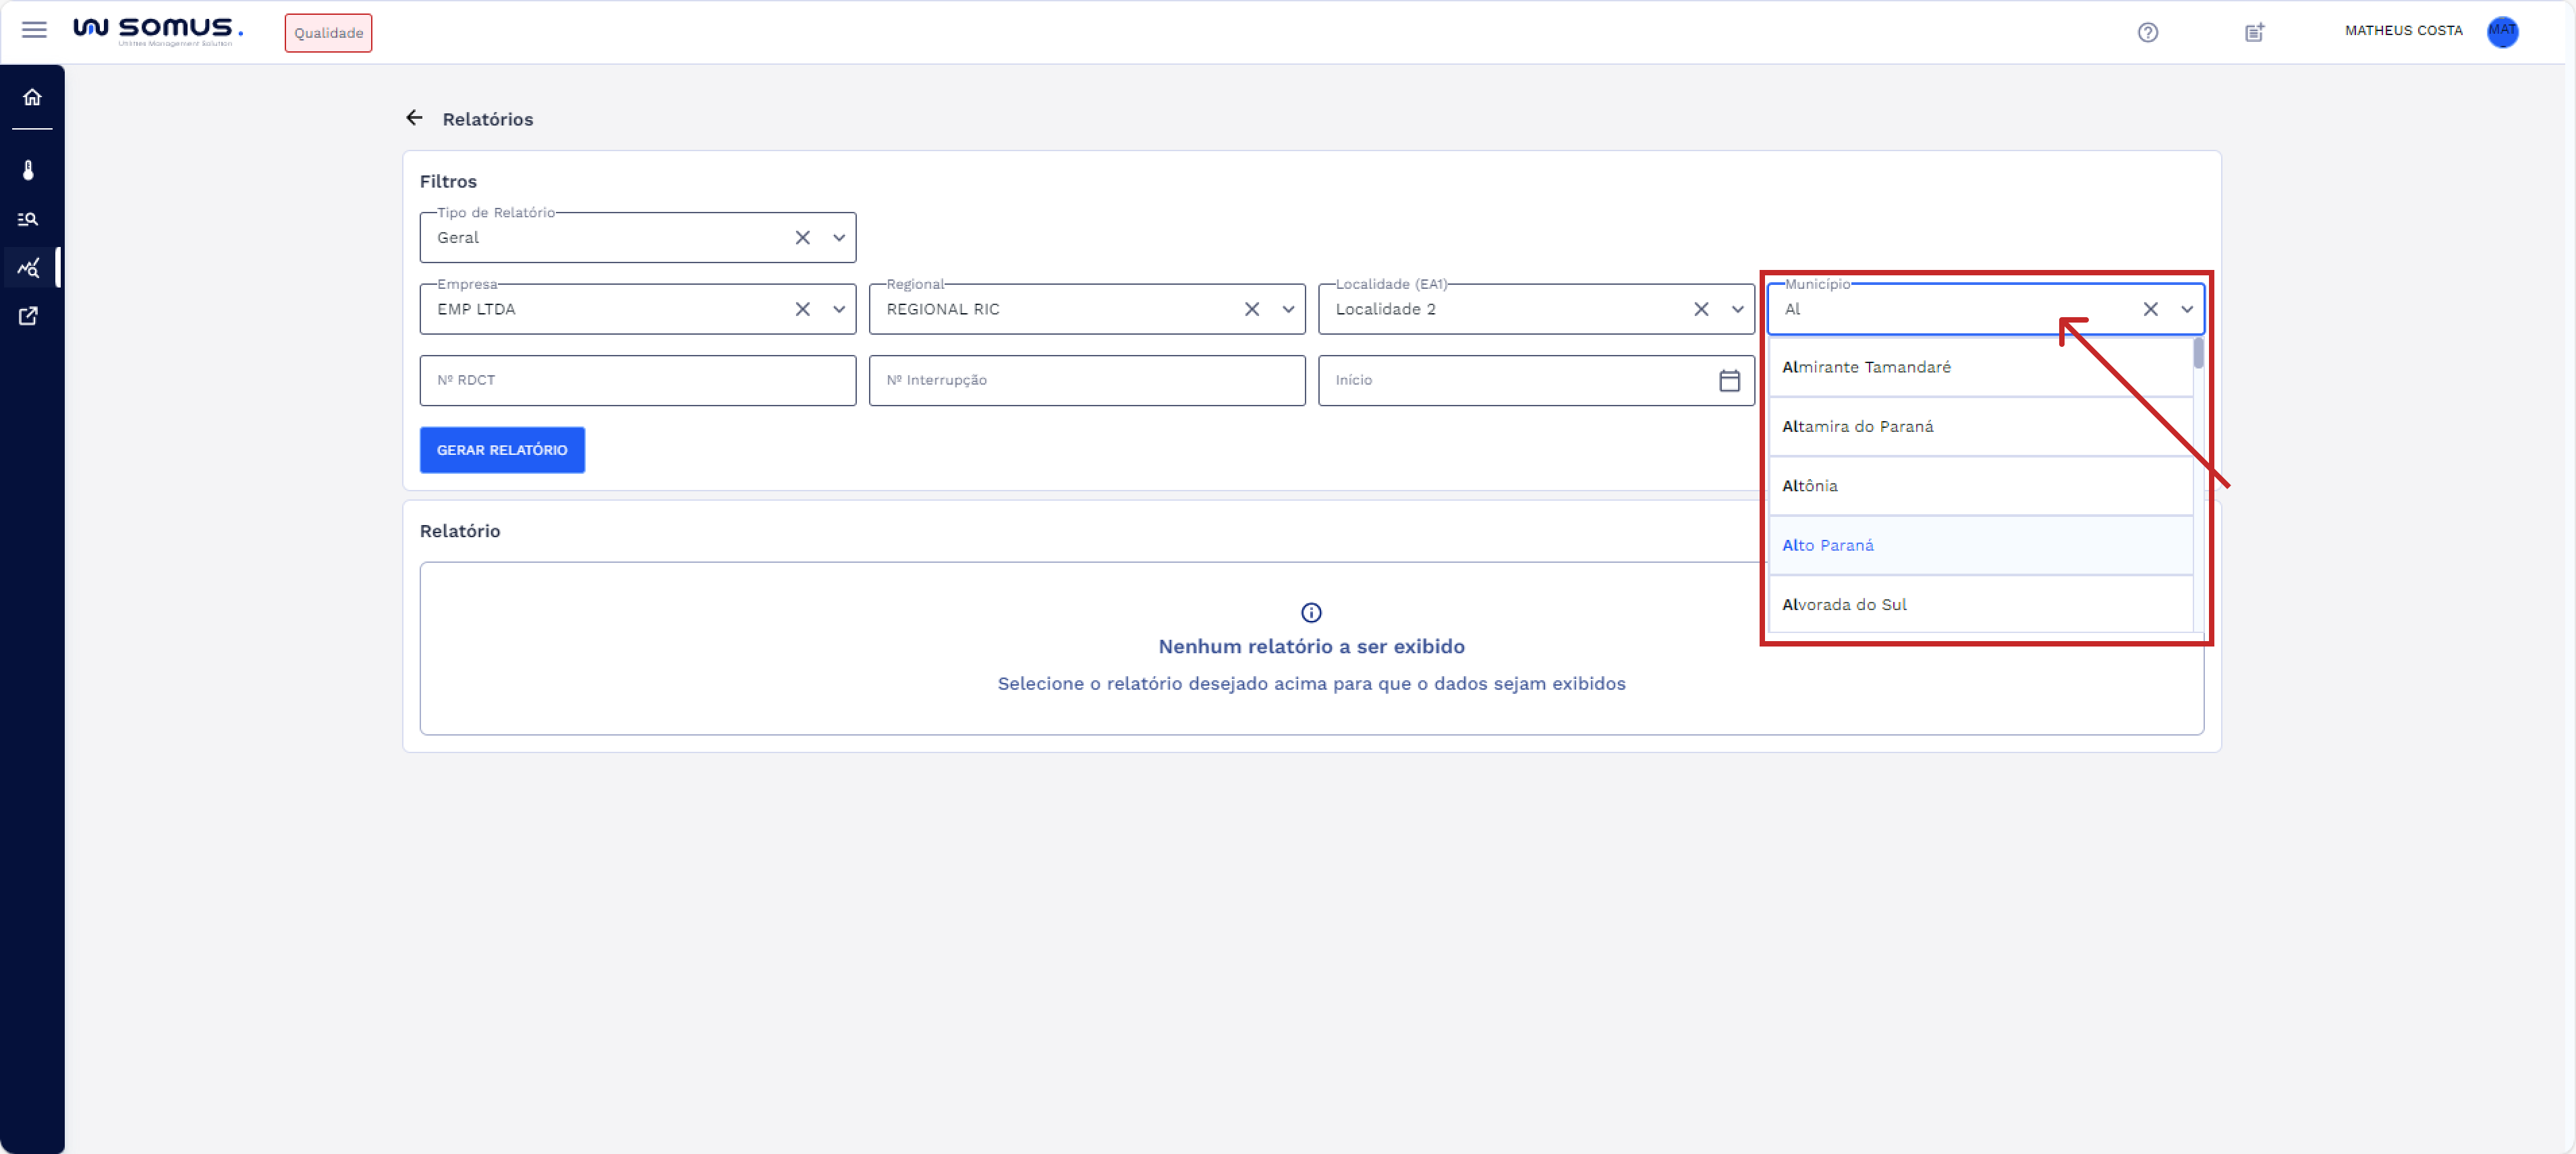Go back using the Relatórios arrow
2576x1154 pixels.
(414, 118)
